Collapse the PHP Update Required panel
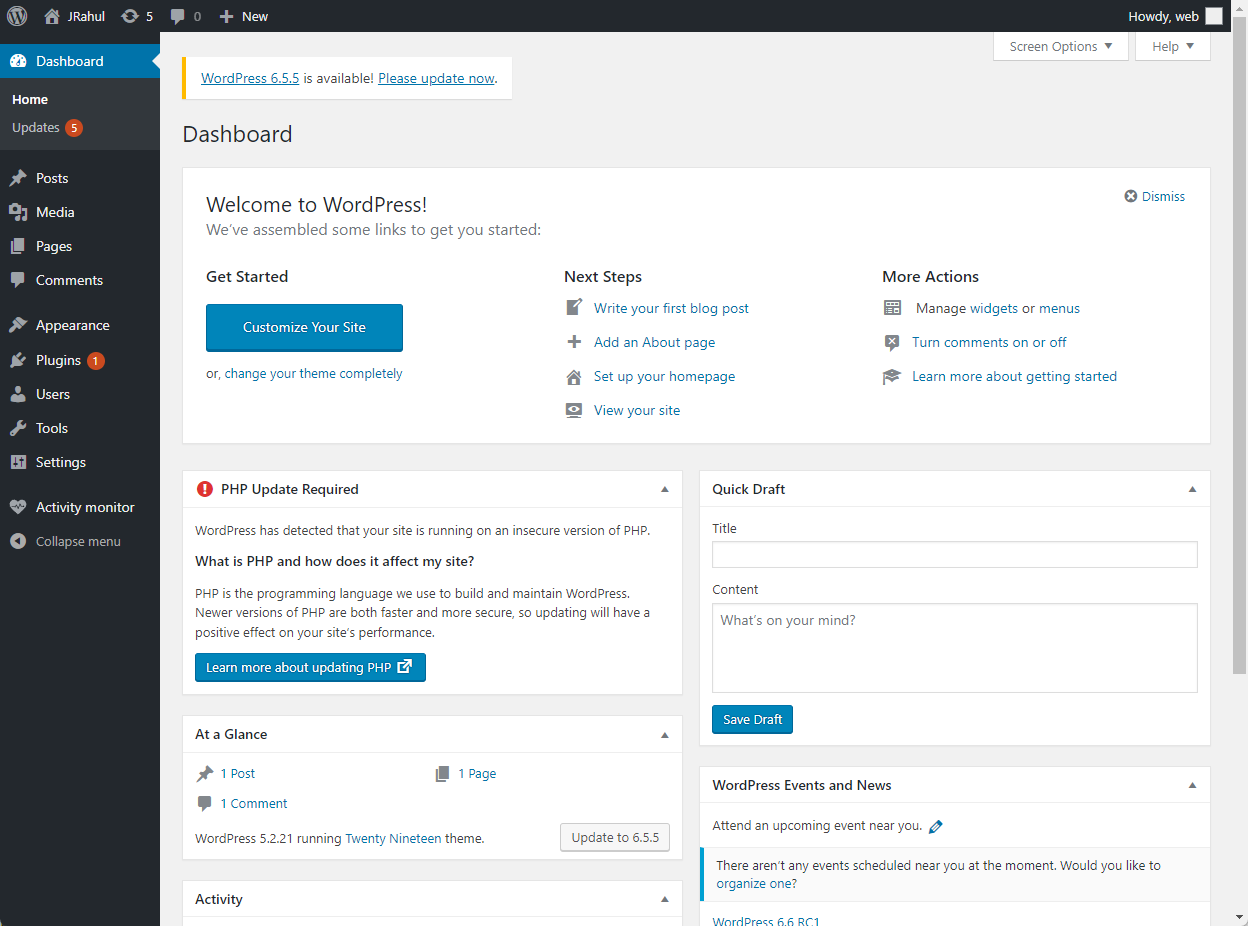The width and height of the screenshot is (1248, 926). click(x=665, y=489)
